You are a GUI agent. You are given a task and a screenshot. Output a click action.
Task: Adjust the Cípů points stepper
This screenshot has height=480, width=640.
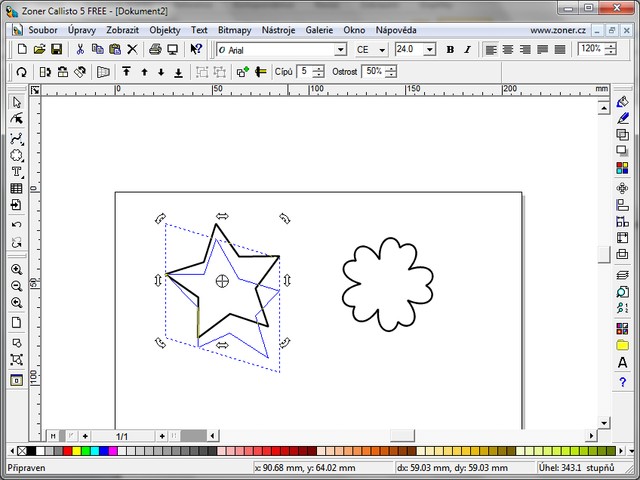tap(318, 72)
